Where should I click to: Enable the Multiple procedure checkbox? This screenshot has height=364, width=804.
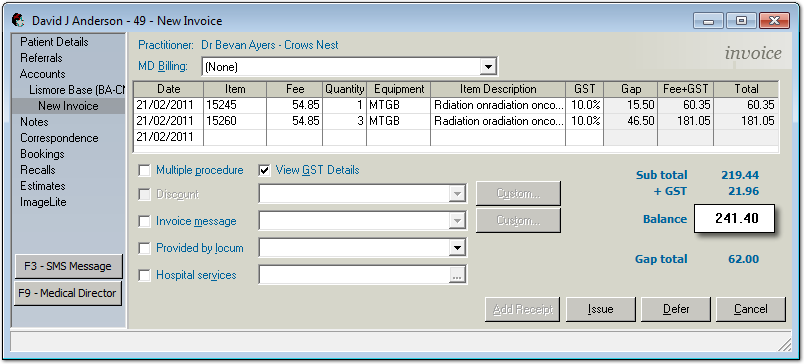[145, 170]
